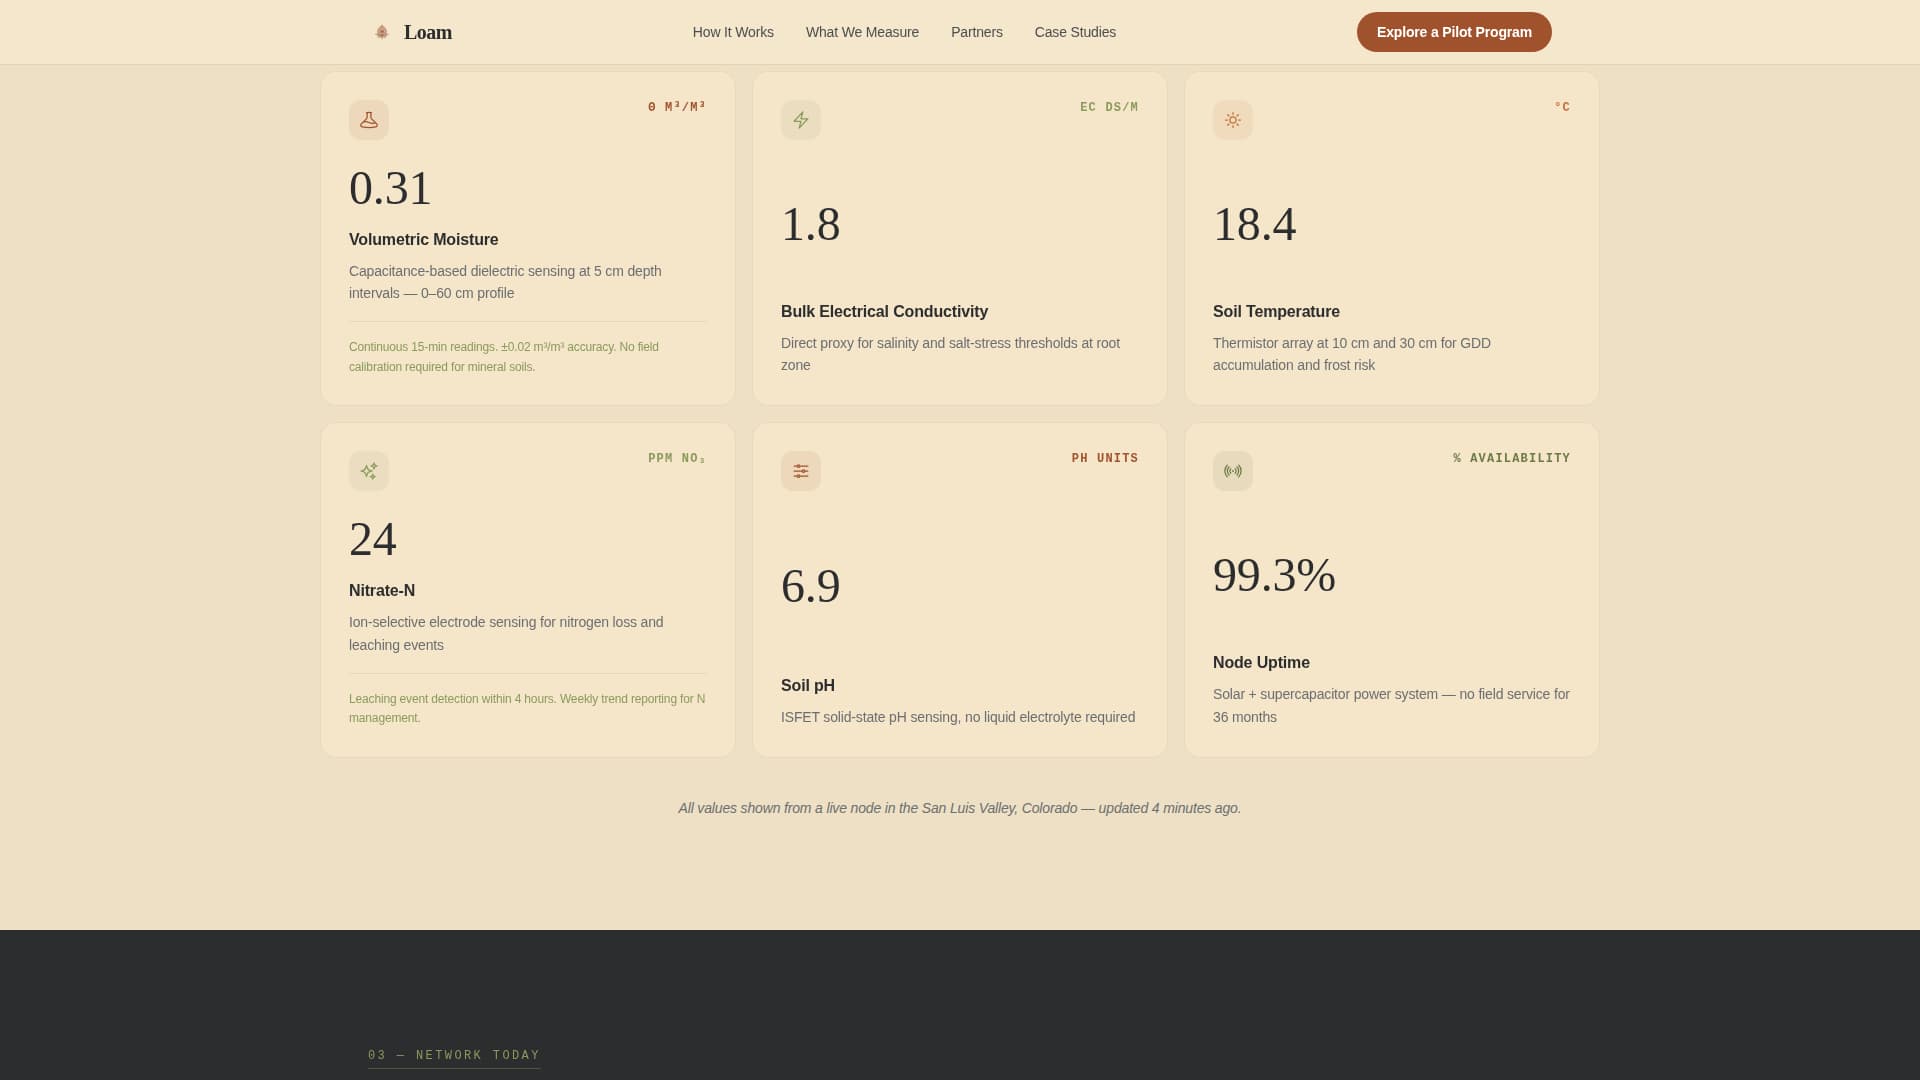Viewport: 1920px width, 1080px height.
Task: Click the Nitrate-N heading
Action: click(x=382, y=591)
